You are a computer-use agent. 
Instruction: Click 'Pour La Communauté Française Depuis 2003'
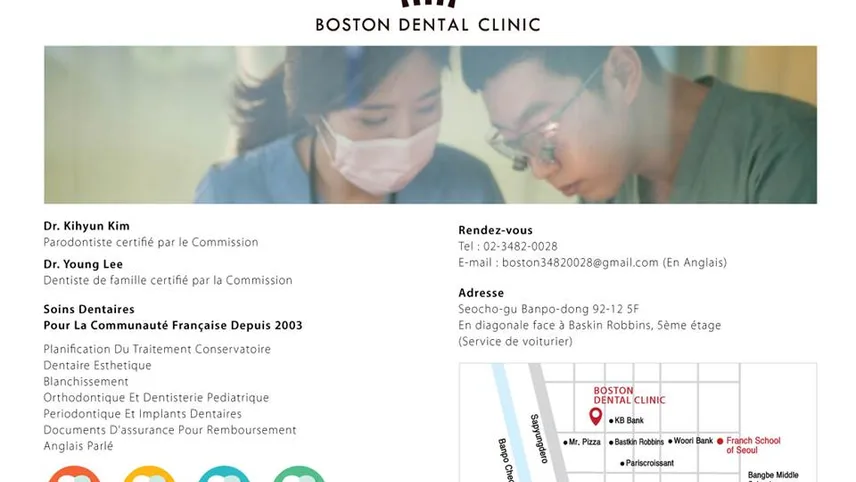coord(173,326)
